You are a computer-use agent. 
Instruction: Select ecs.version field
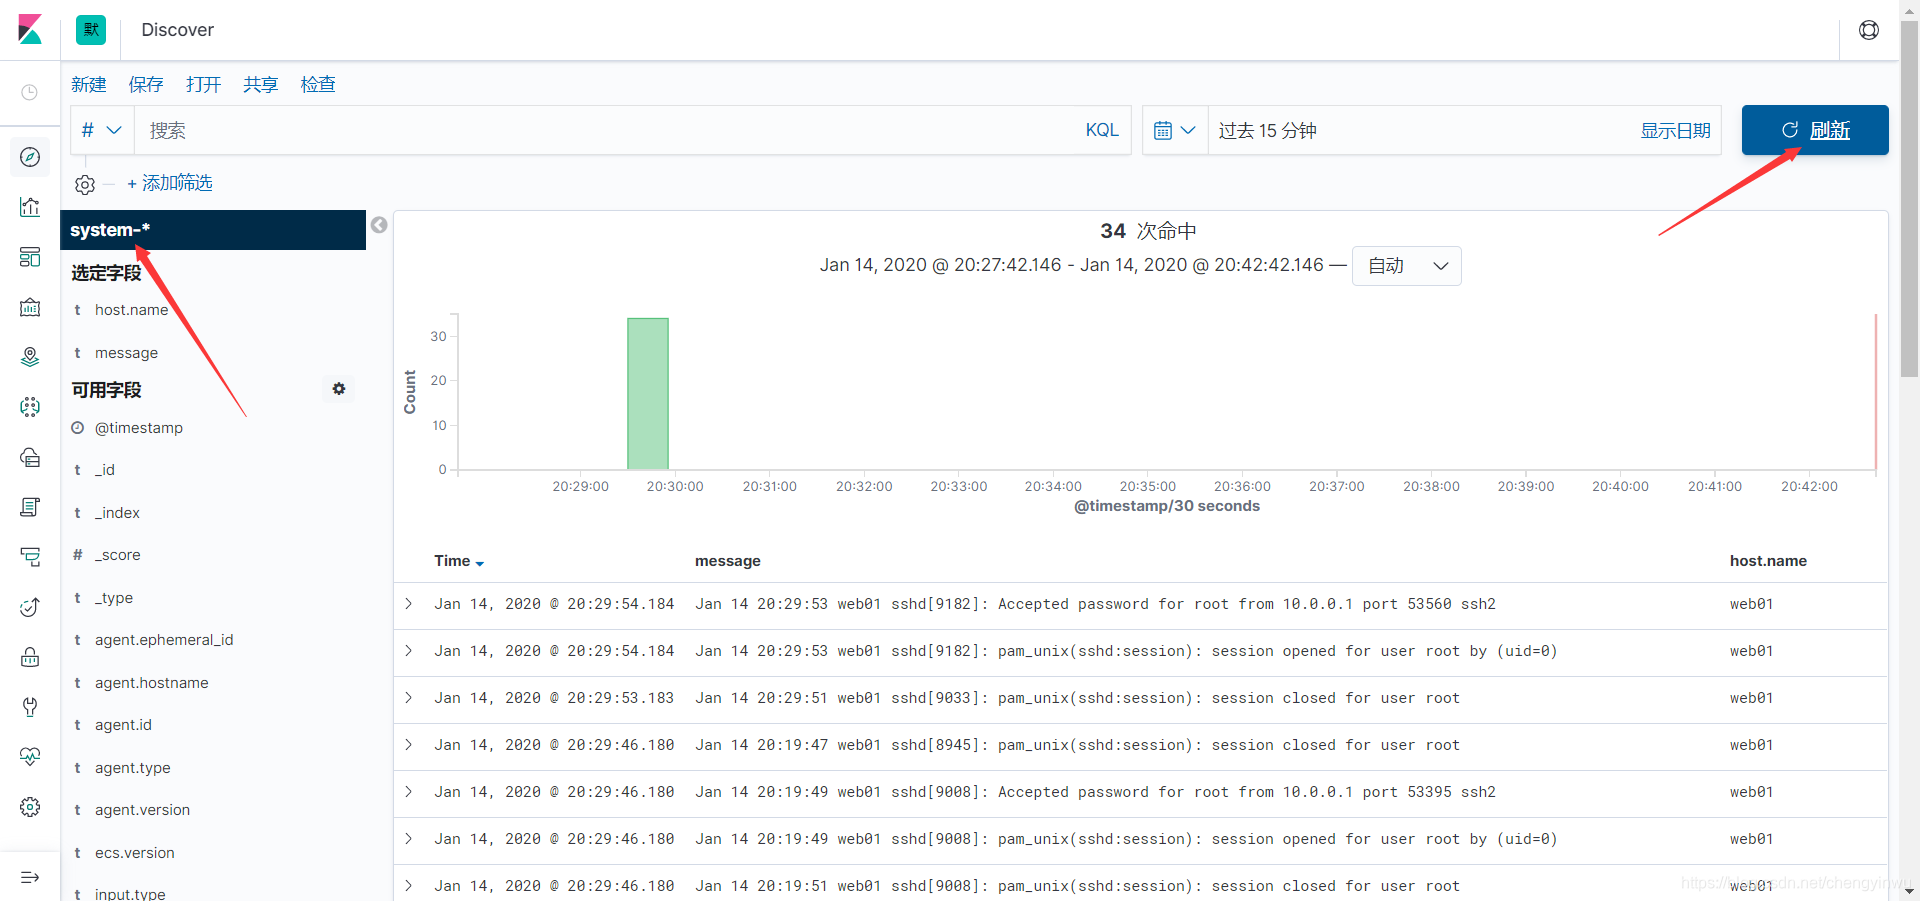pyautogui.click(x=134, y=853)
